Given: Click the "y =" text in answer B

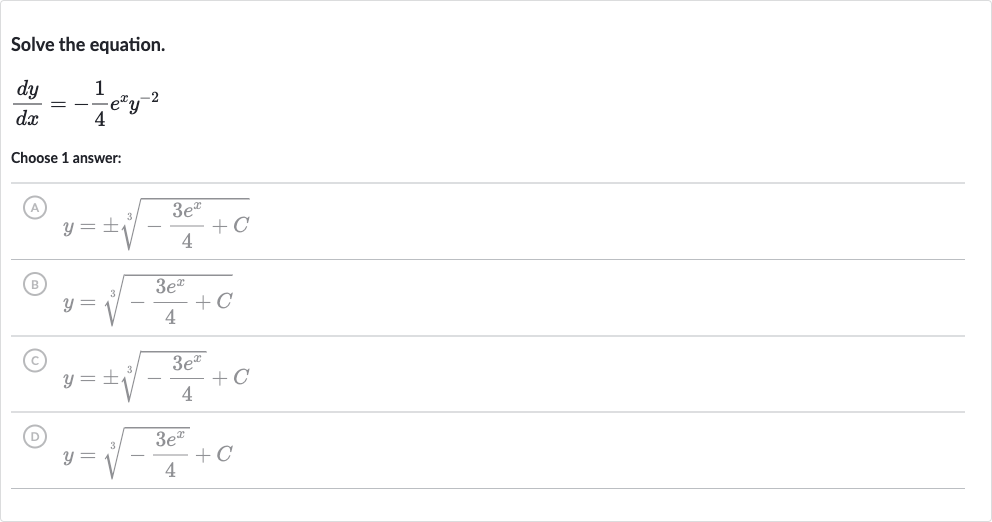Looking at the screenshot, I should pyautogui.click(x=80, y=303).
